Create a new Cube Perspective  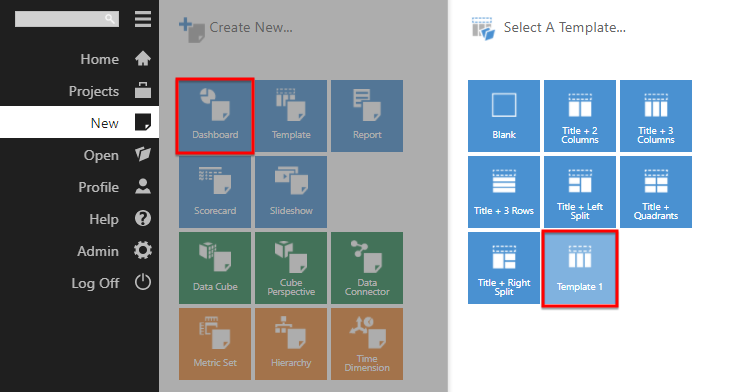291,268
